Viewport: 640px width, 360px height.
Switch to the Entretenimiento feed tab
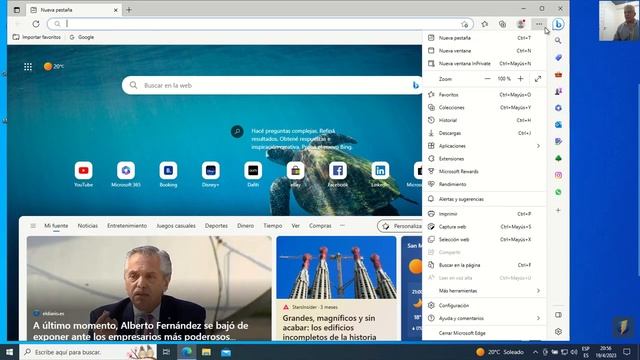[x=127, y=226]
